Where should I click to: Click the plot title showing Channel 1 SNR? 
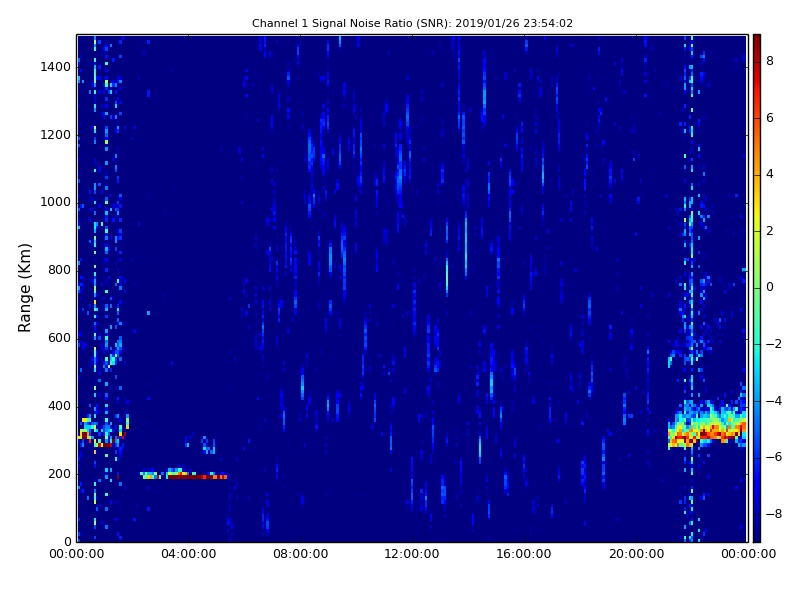pos(412,23)
